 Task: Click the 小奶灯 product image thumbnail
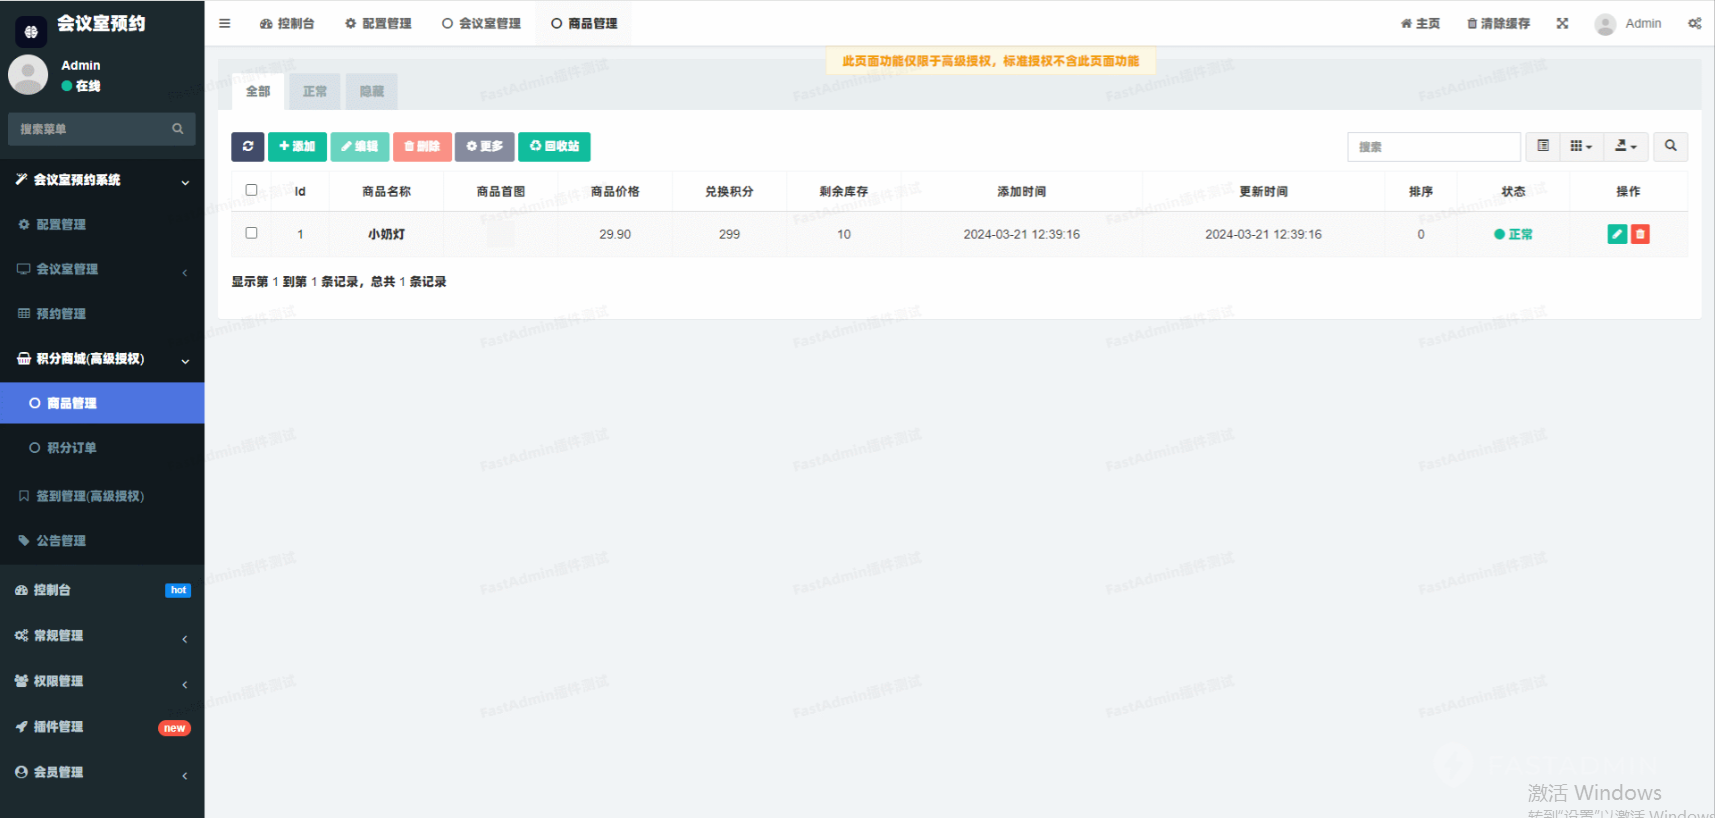point(500,234)
